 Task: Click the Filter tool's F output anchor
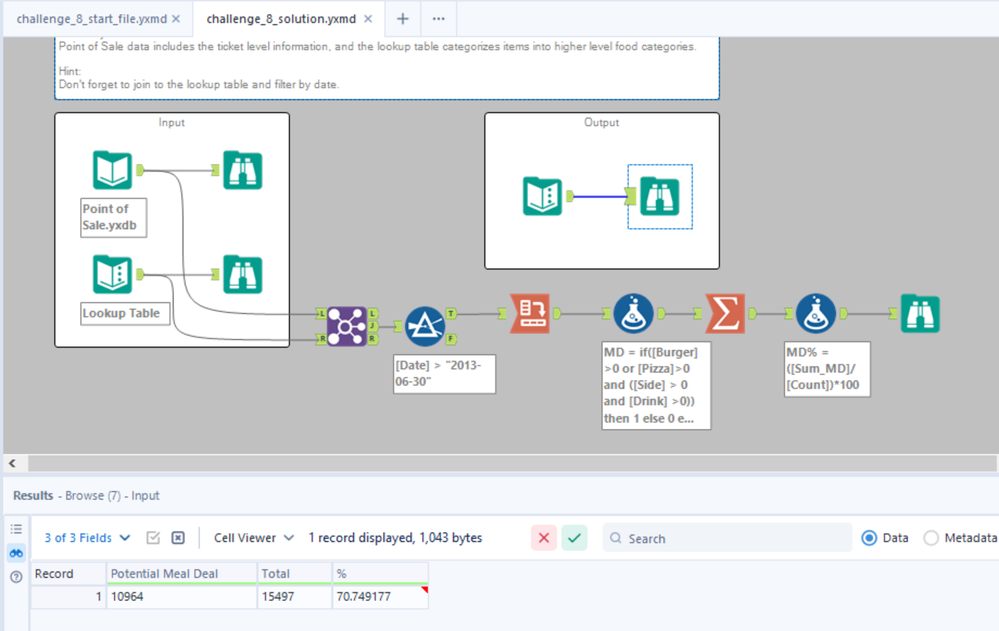pyautogui.click(x=451, y=339)
